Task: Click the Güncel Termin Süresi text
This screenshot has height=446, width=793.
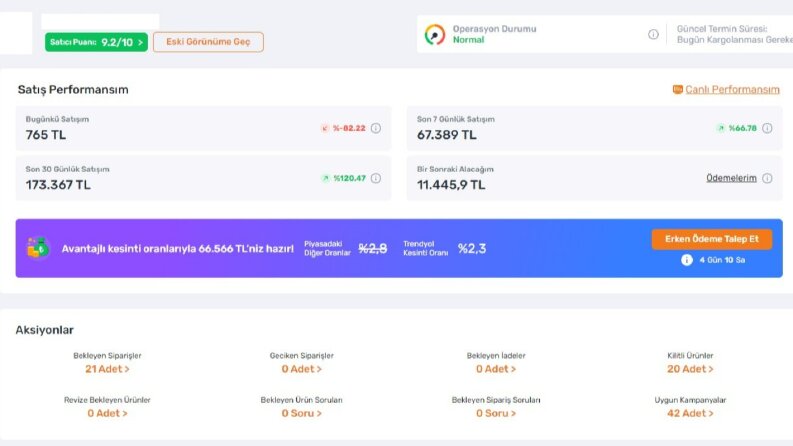Action: pyautogui.click(x=722, y=29)
